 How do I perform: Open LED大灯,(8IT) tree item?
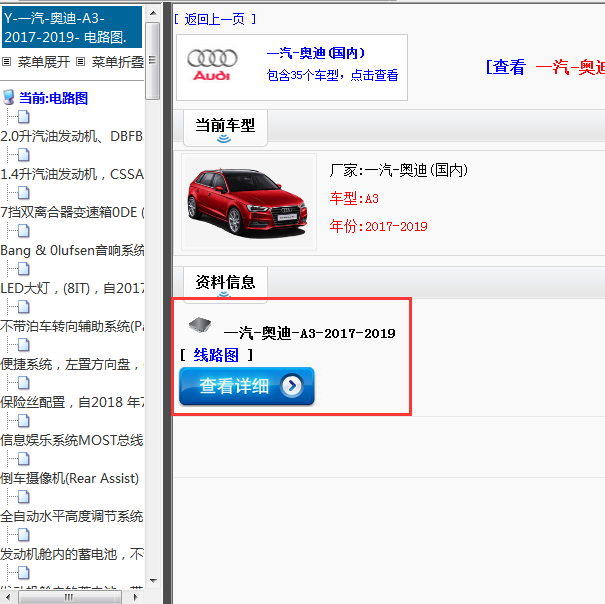pyautogui.click(x=72, y=288)
